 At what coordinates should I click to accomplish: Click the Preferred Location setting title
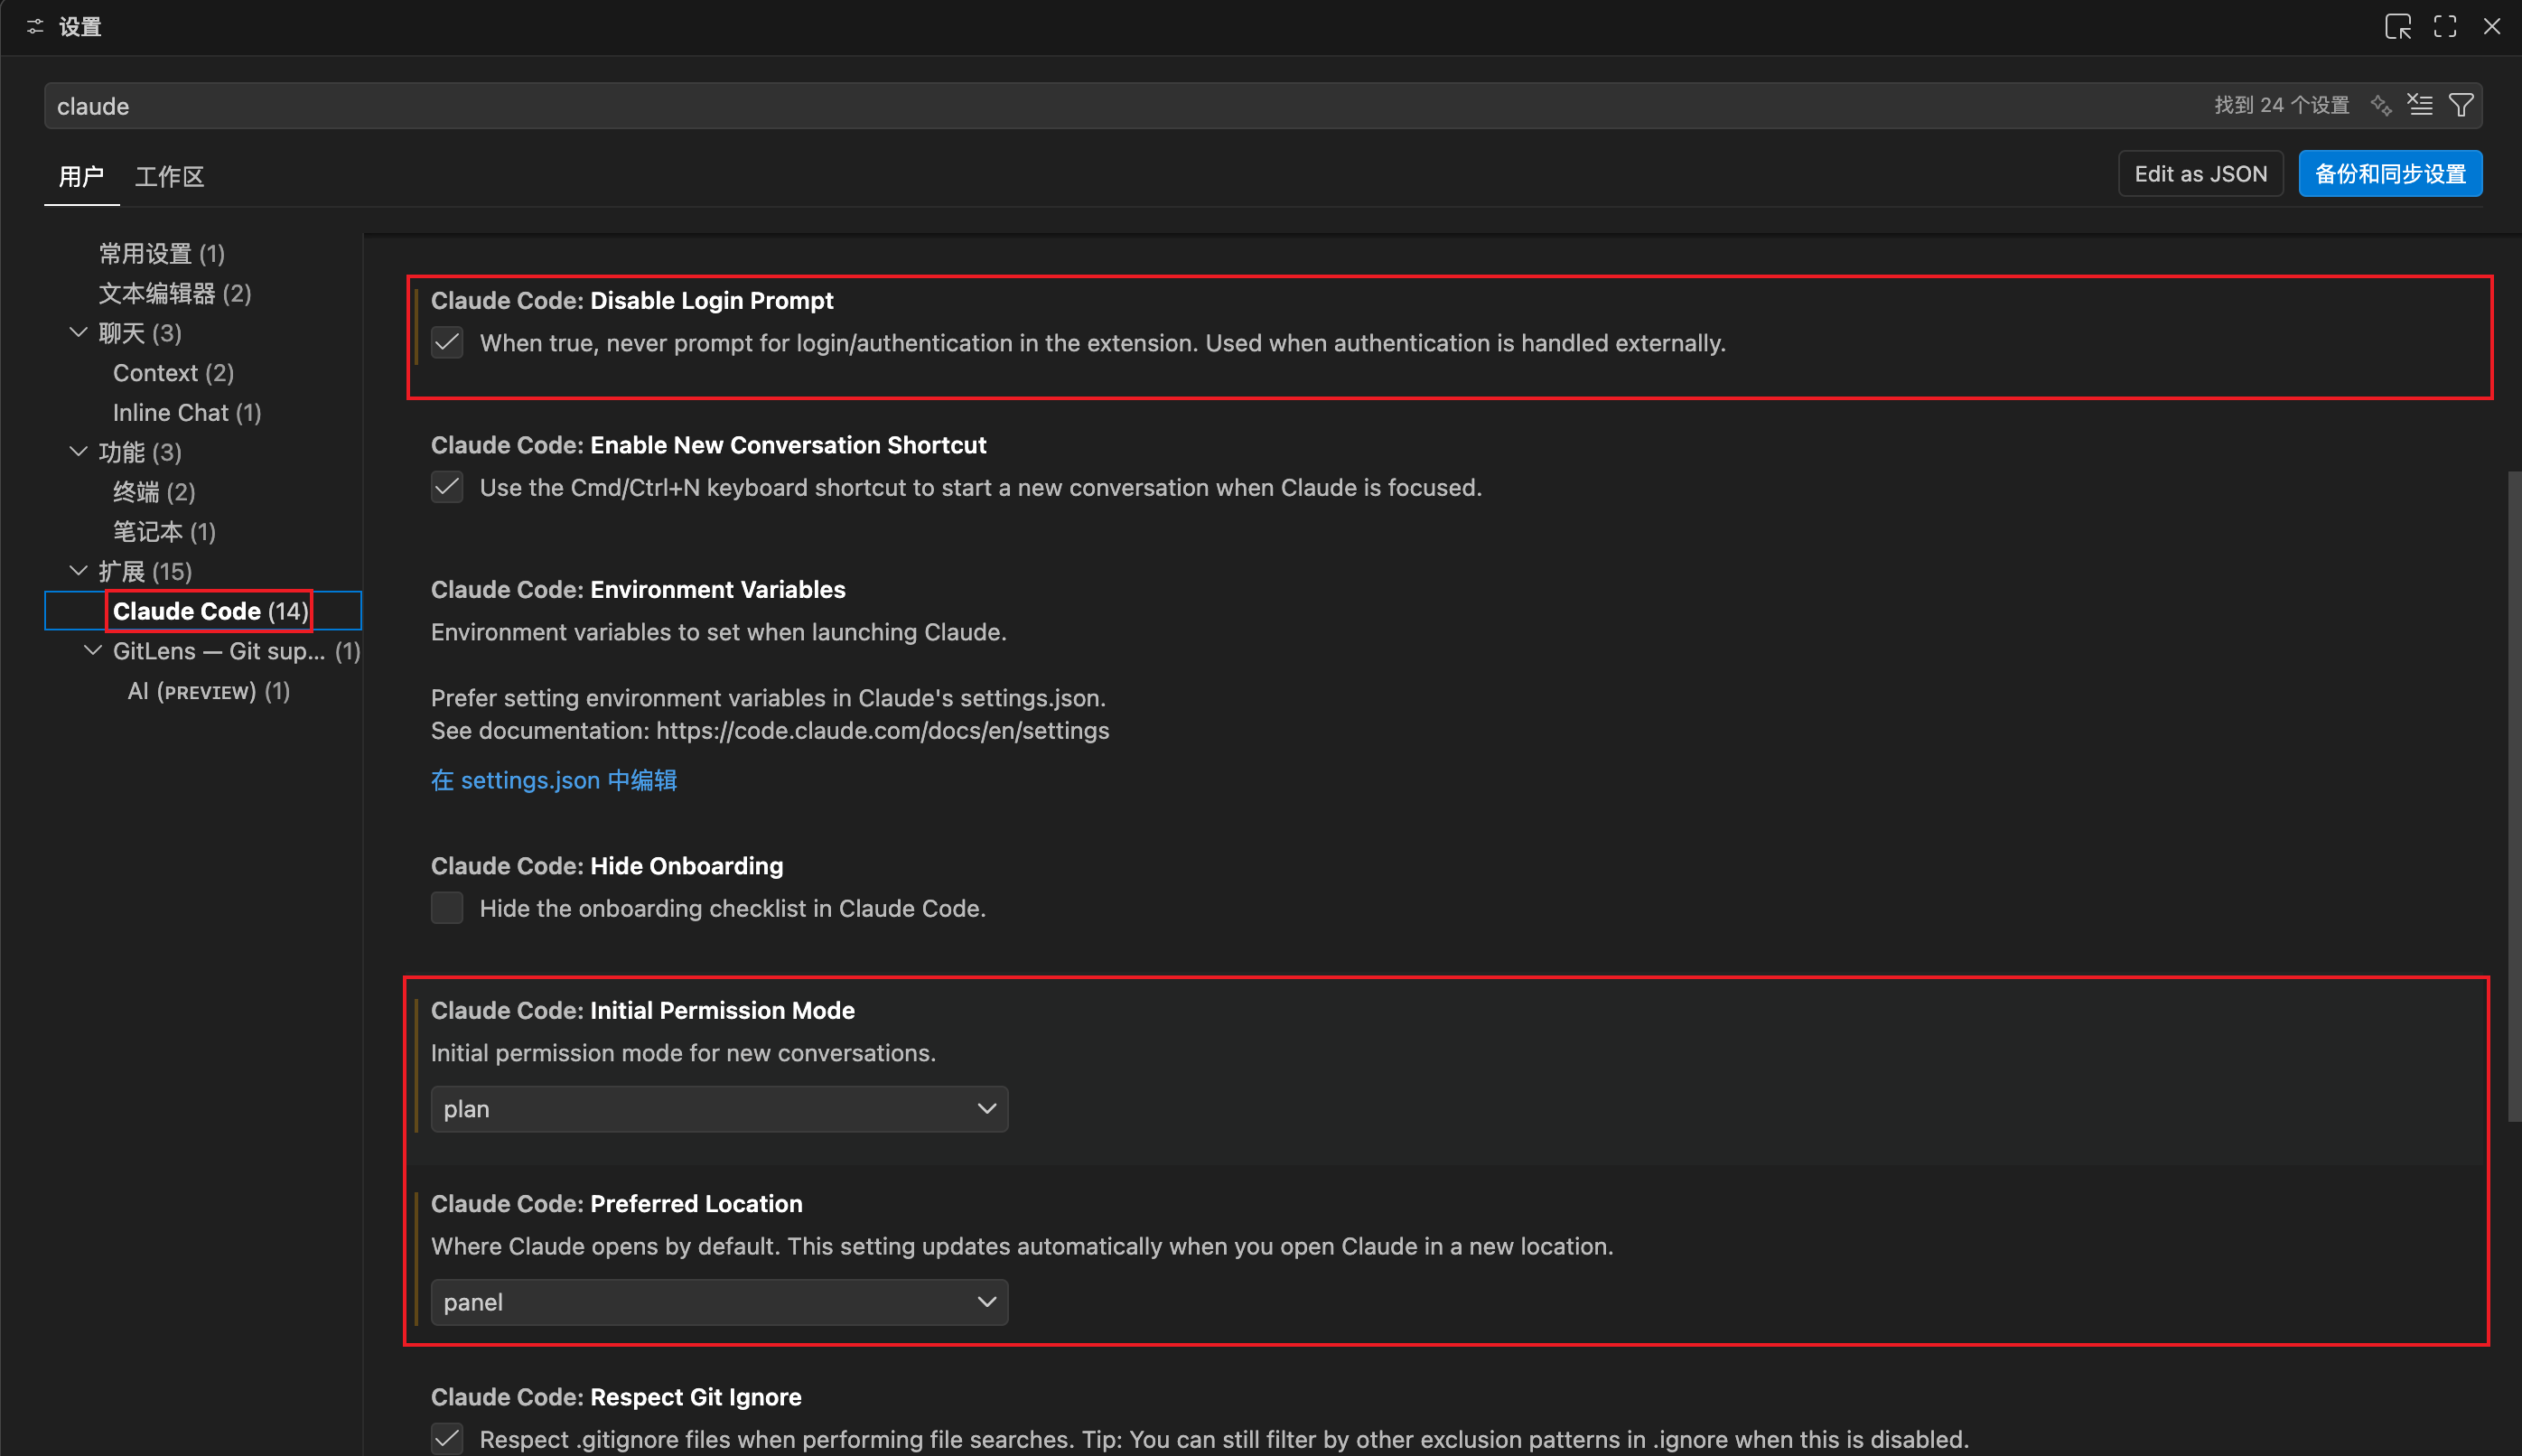coord(617,1204)
